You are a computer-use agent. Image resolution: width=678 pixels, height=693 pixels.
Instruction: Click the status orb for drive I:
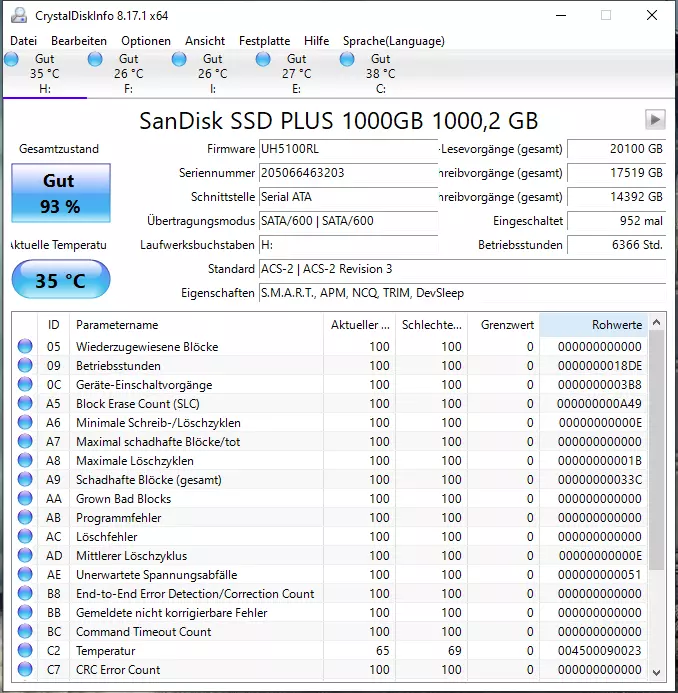tap(179, 59)
